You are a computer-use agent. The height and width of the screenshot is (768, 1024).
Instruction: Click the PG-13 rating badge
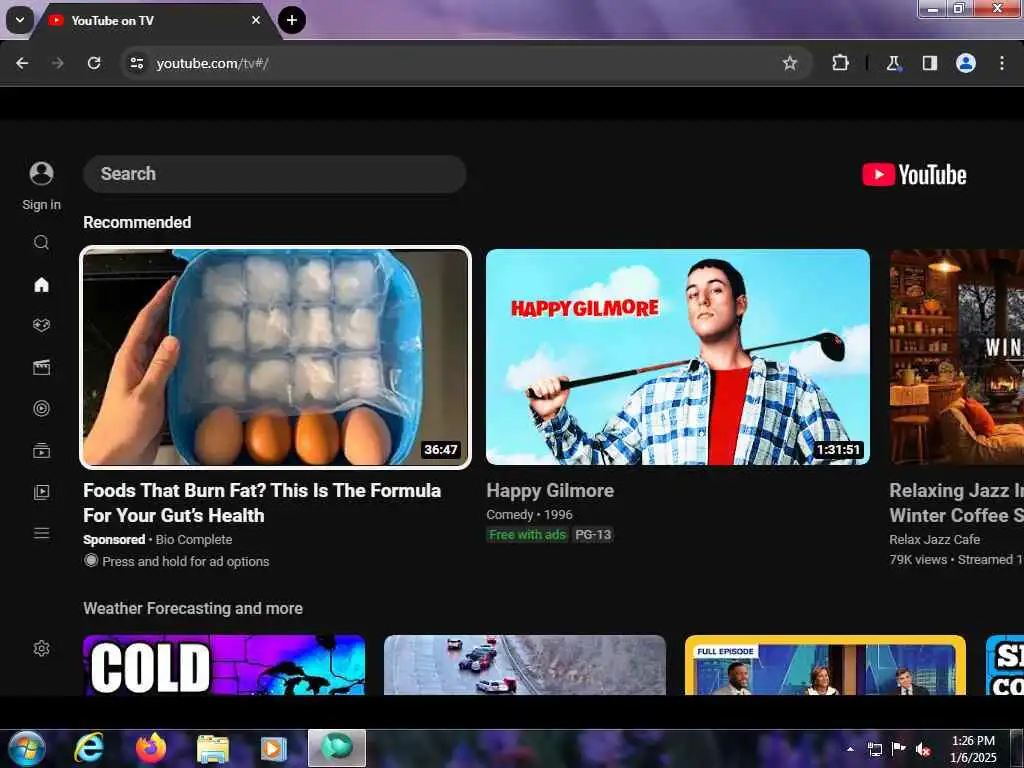point(593,535)
